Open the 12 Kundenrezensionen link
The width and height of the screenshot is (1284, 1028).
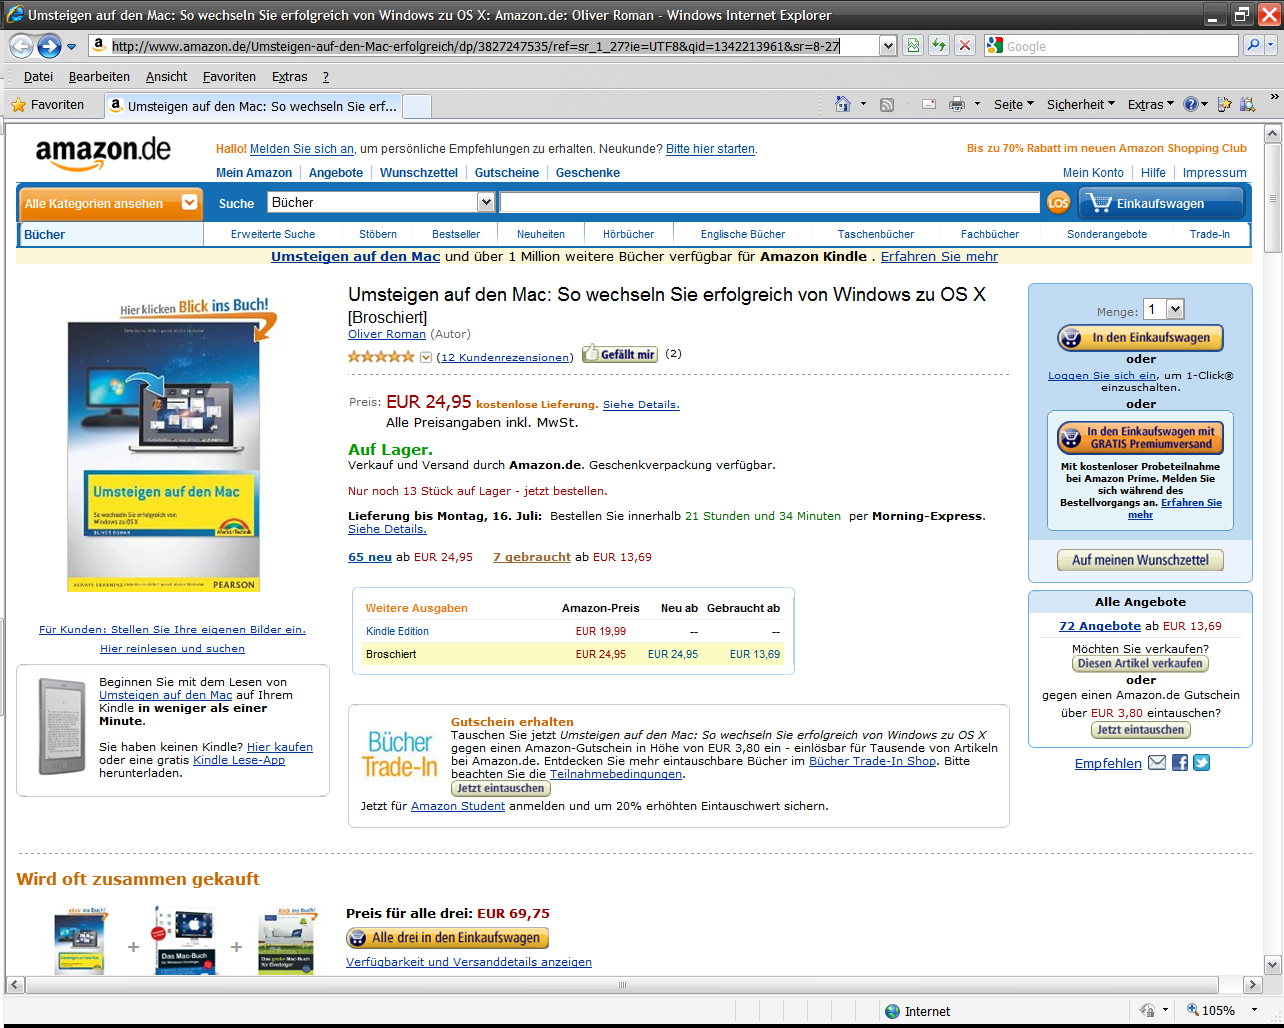click(x=505, y=357)
